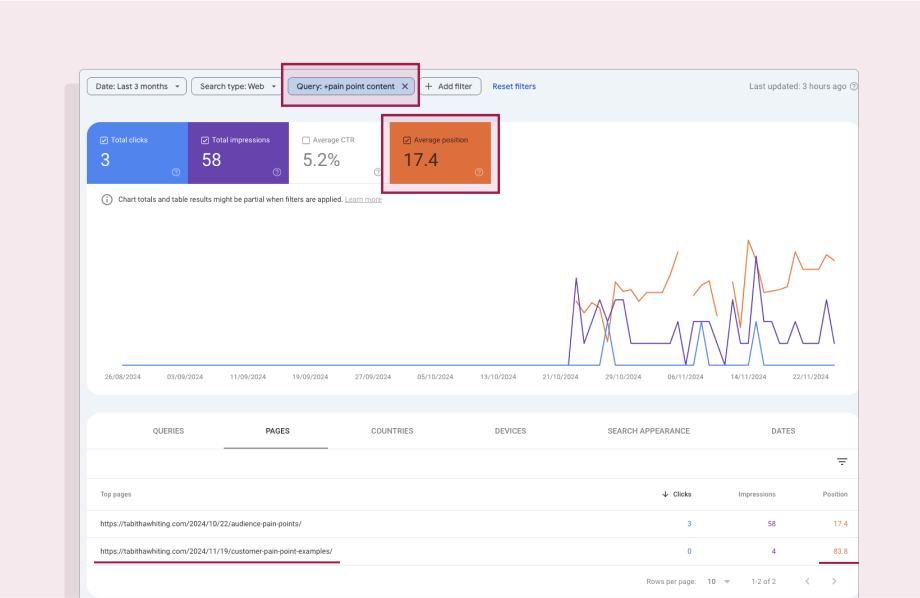Remove the Query pain point content filter chip
The width and height of the screenshot is (920, 598).
click(405, 86)
